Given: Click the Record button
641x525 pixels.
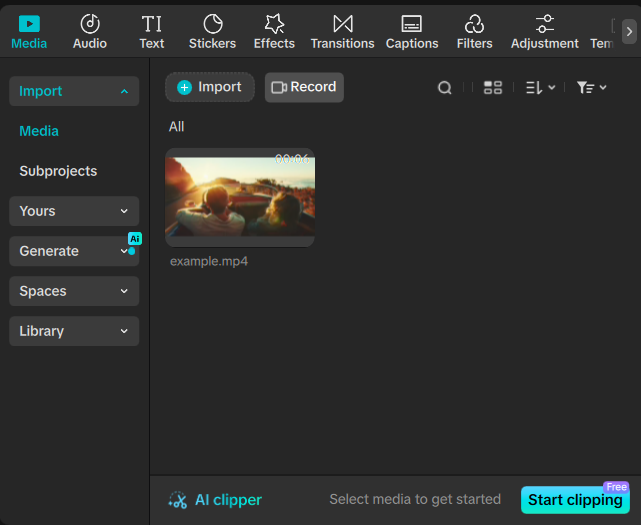Looking at the screenshot, I should coord(304,87).
